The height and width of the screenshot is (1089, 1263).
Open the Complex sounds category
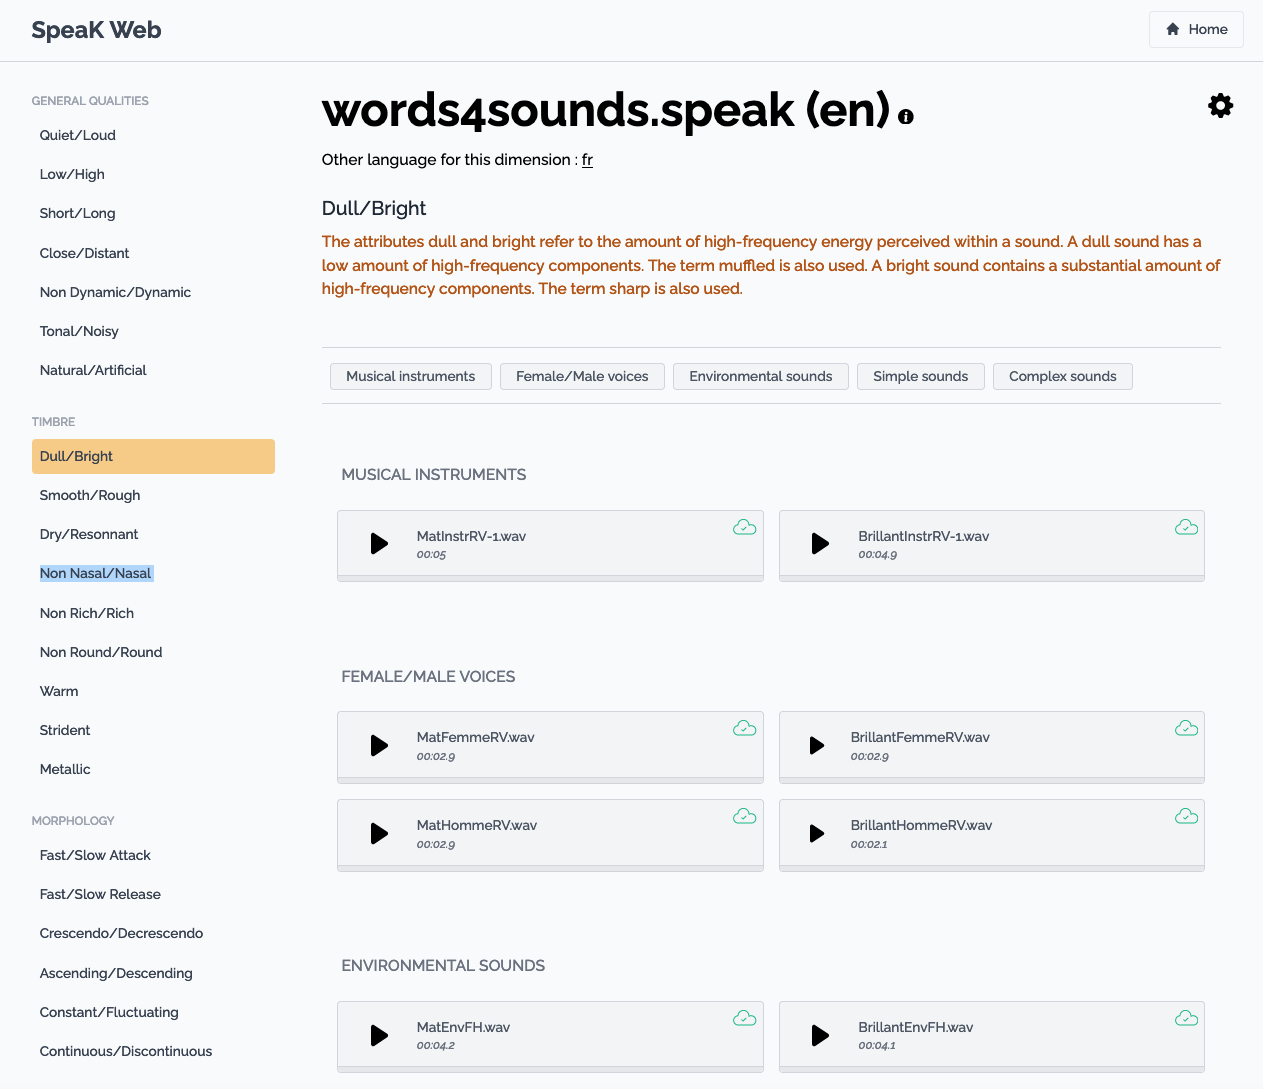(x=1062, y=376)
